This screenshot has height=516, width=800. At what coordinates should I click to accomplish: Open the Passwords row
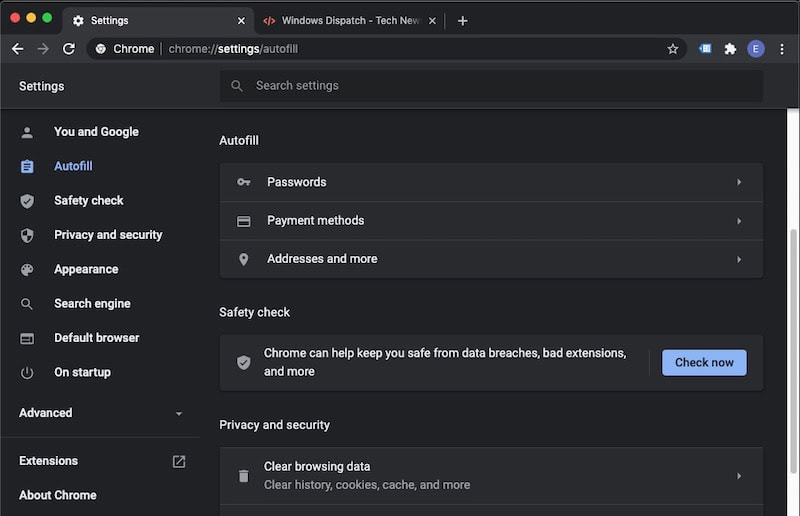(x=491, y=182)
